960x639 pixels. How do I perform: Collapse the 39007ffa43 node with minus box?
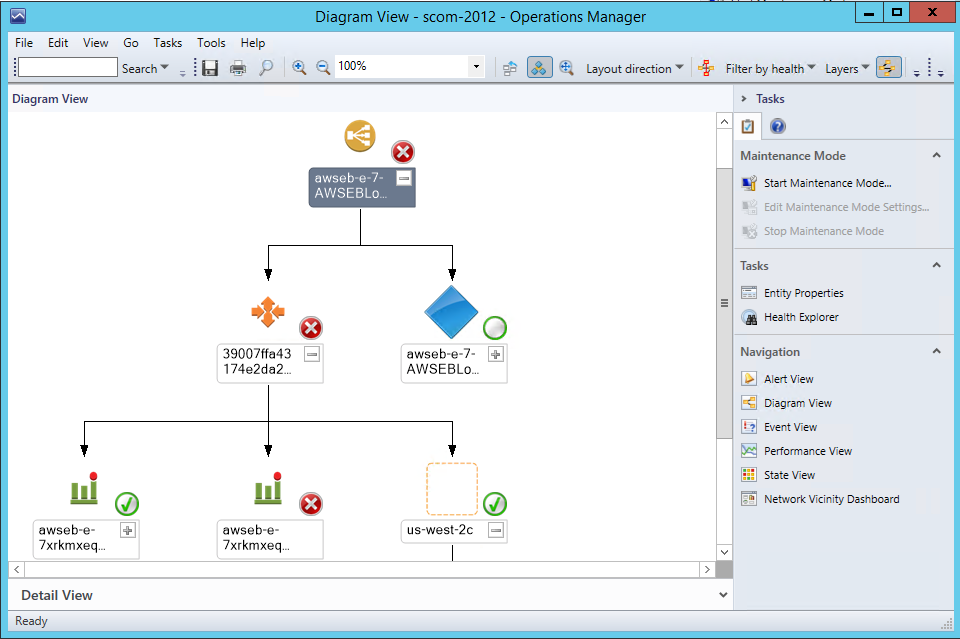coord(312,354)
